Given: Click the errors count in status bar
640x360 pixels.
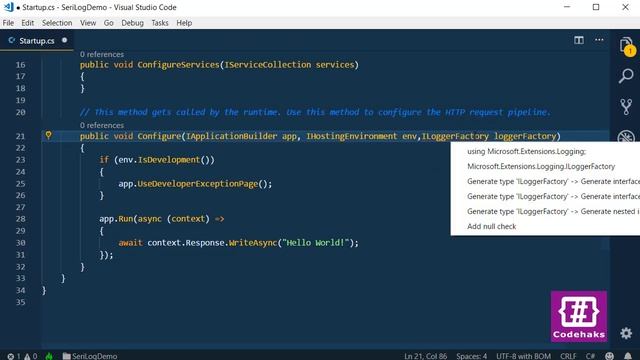Looking at the screenshot, I should click(13, 356).
